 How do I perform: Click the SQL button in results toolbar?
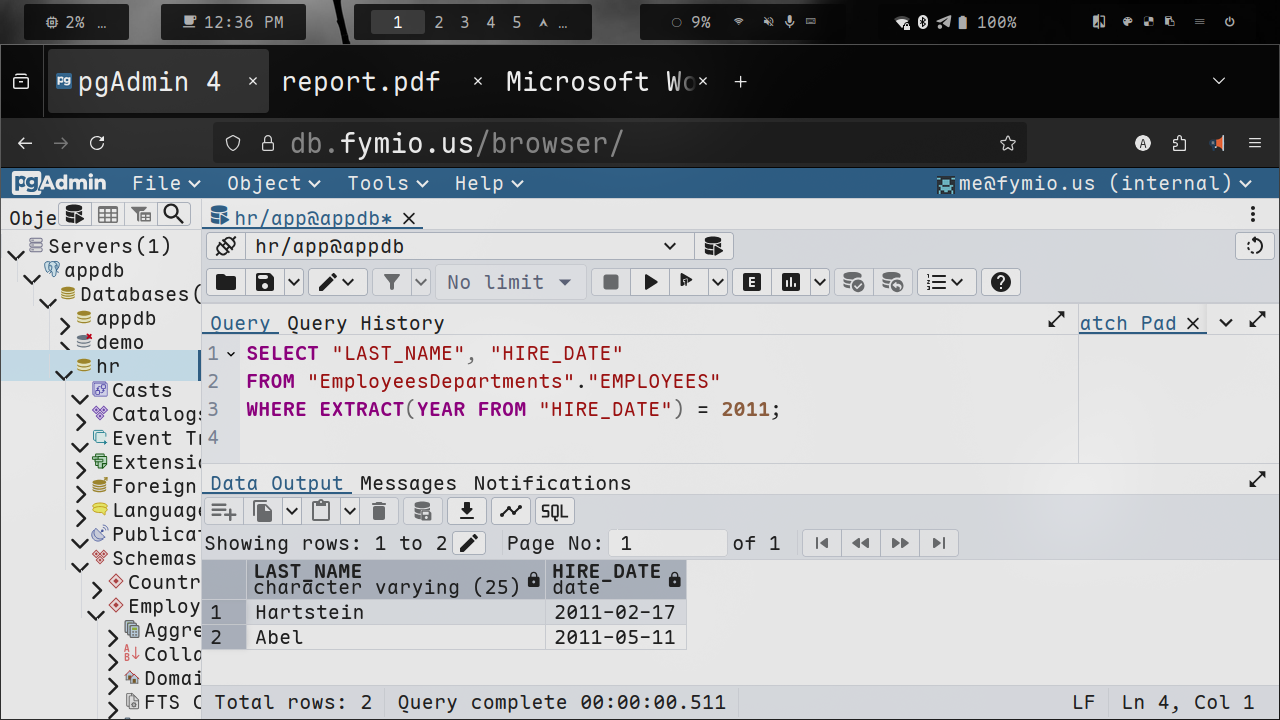[x=554, y=512]
